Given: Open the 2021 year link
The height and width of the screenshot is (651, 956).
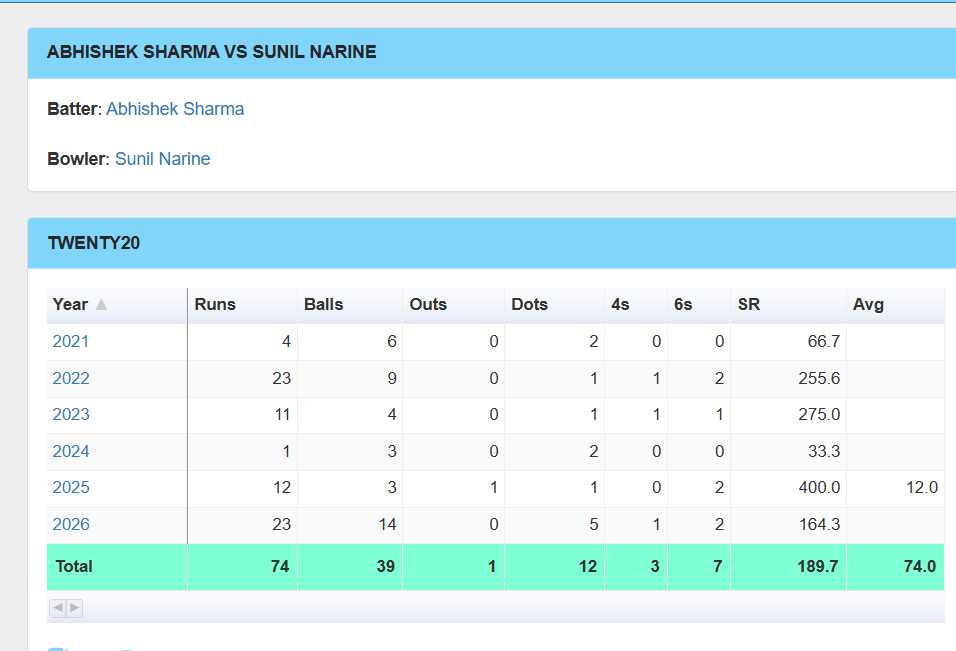Looking at the screenshot, I should pos(71,341).
